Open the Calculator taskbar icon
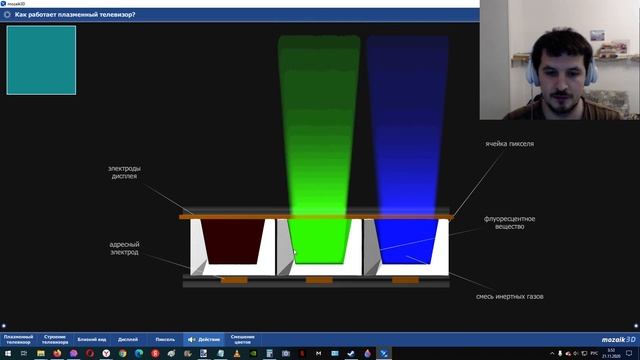Screen dimensions: 640x360 coord(269,353)
